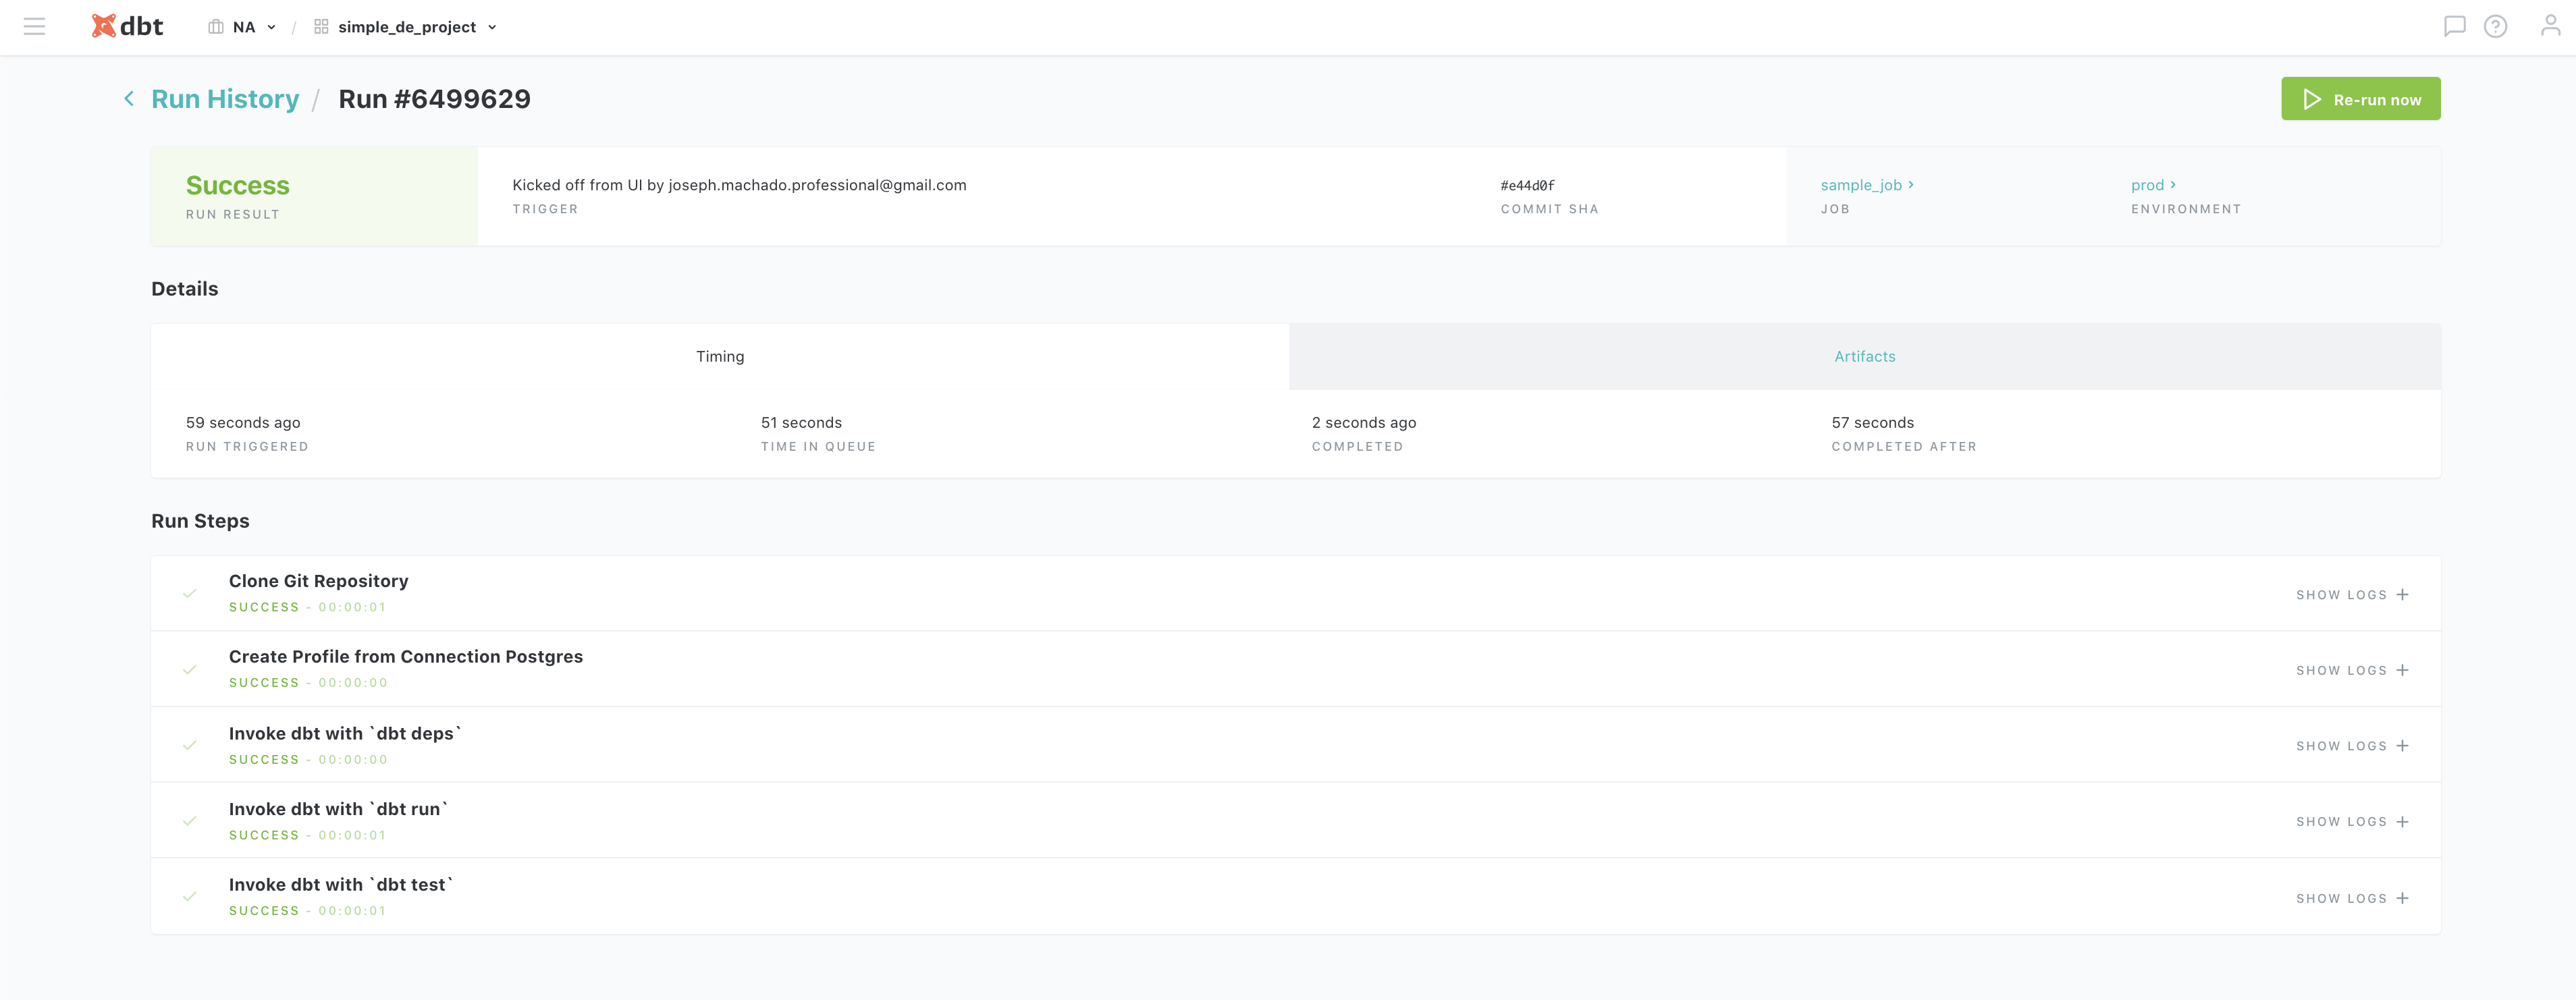The width and height of the screenshot is (2576, 1000).
Task: Open the help question mark icon
Action: coord(2495,27)
